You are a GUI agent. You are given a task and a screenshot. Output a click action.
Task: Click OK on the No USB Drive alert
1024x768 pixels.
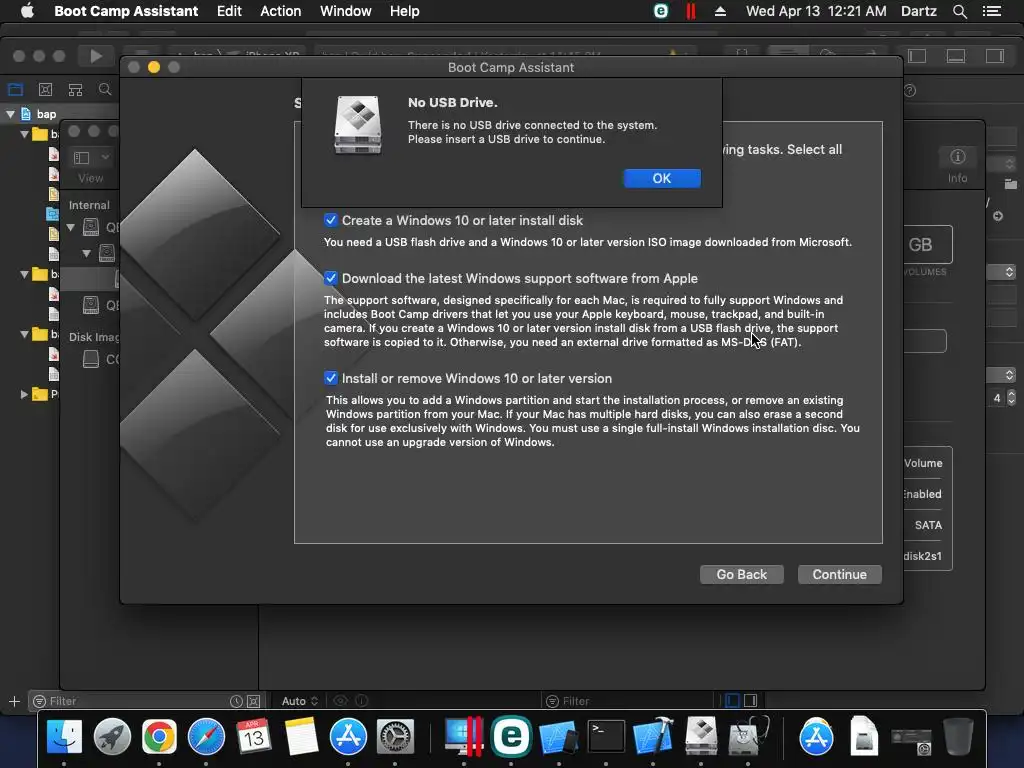click(x=662, y=178)
